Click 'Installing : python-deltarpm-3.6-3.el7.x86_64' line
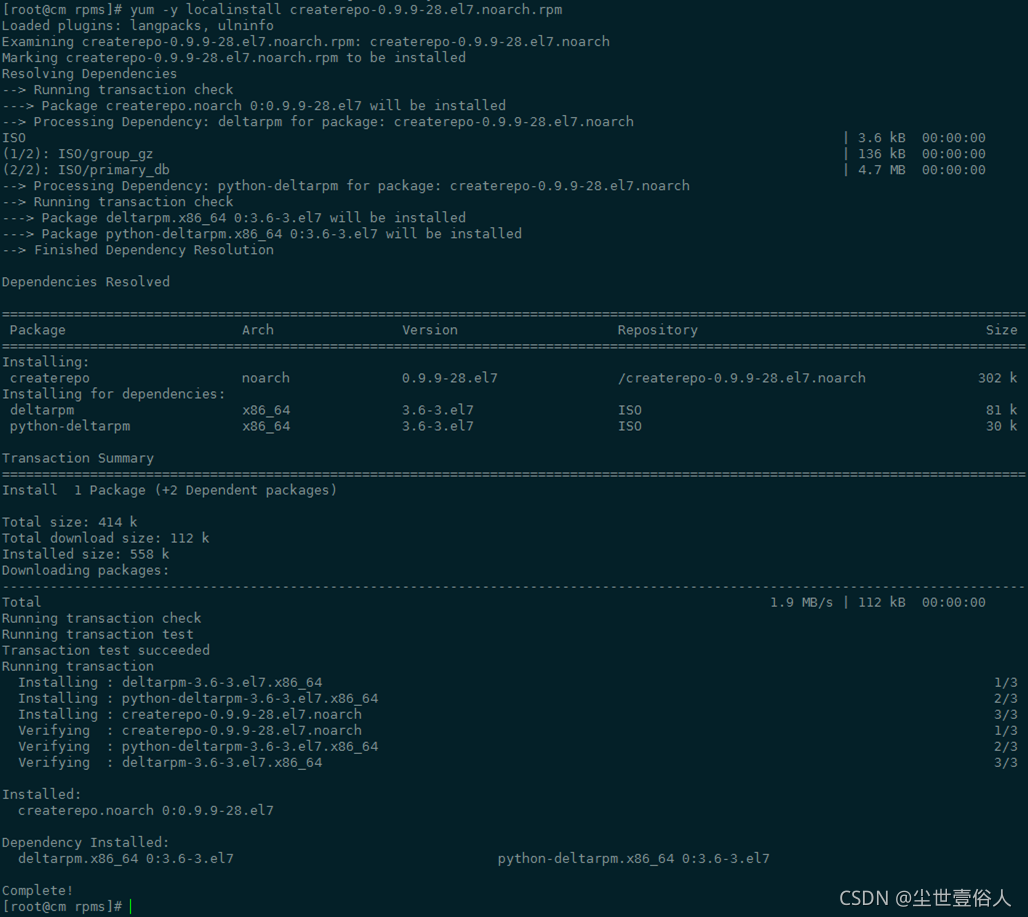This screenshot has width=1028, height=917. pyautogui.click(x=198, y=699)
